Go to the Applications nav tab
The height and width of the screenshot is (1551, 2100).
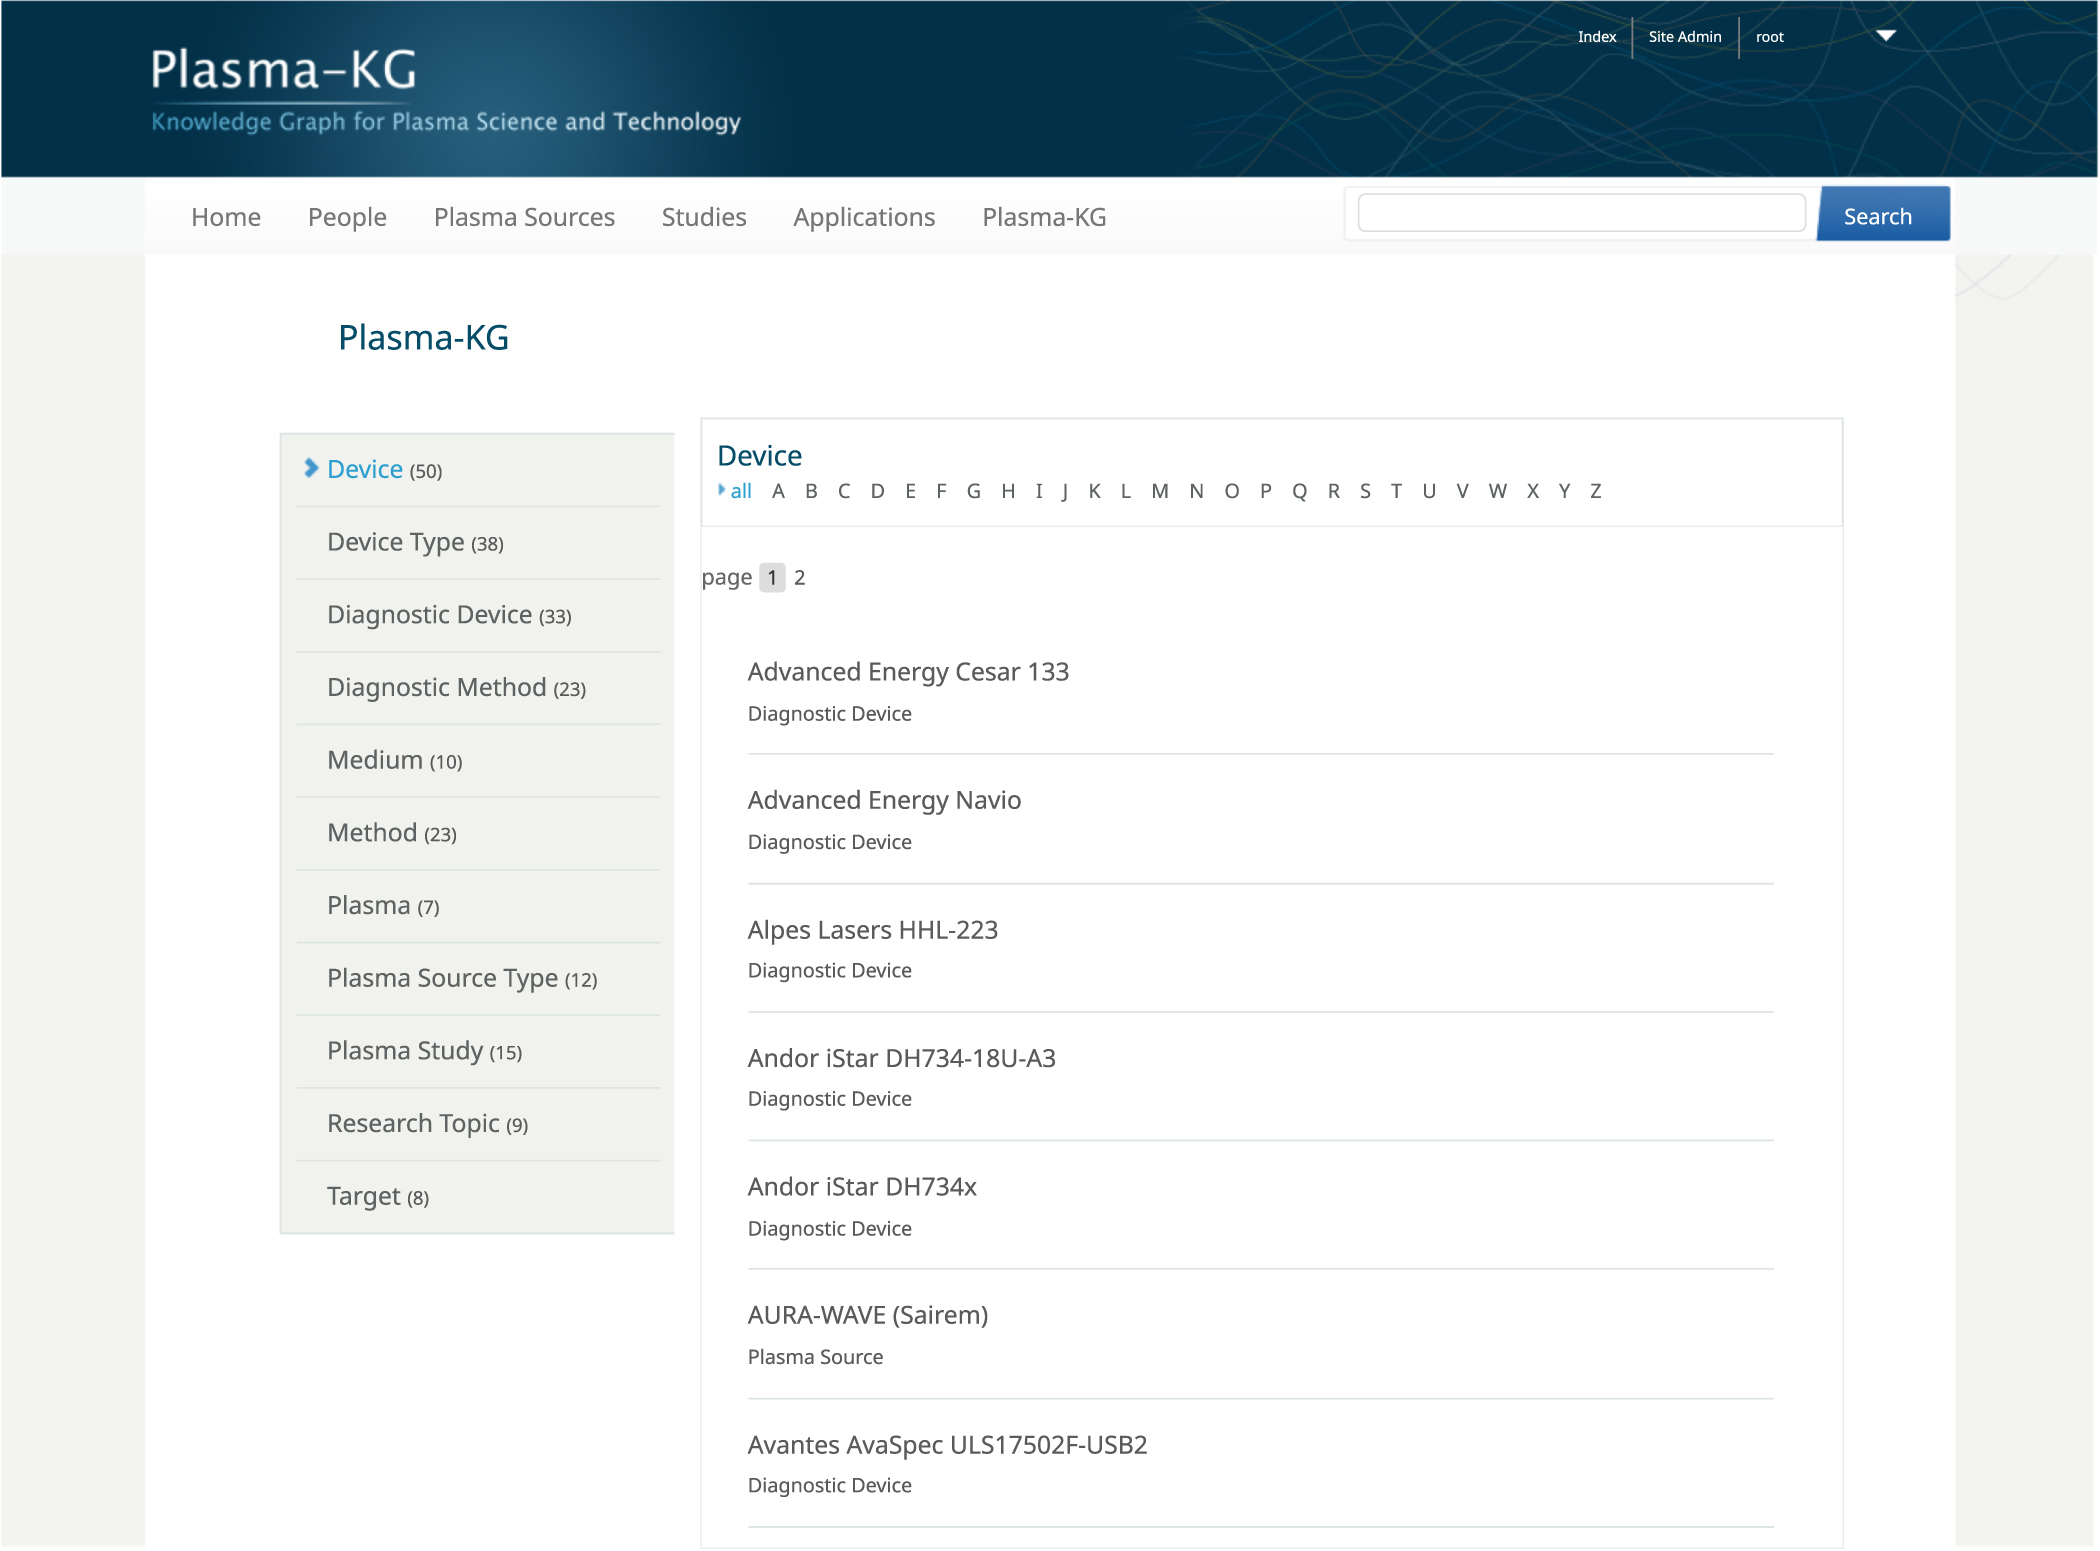pyautogui.click(x=864, y=217)
